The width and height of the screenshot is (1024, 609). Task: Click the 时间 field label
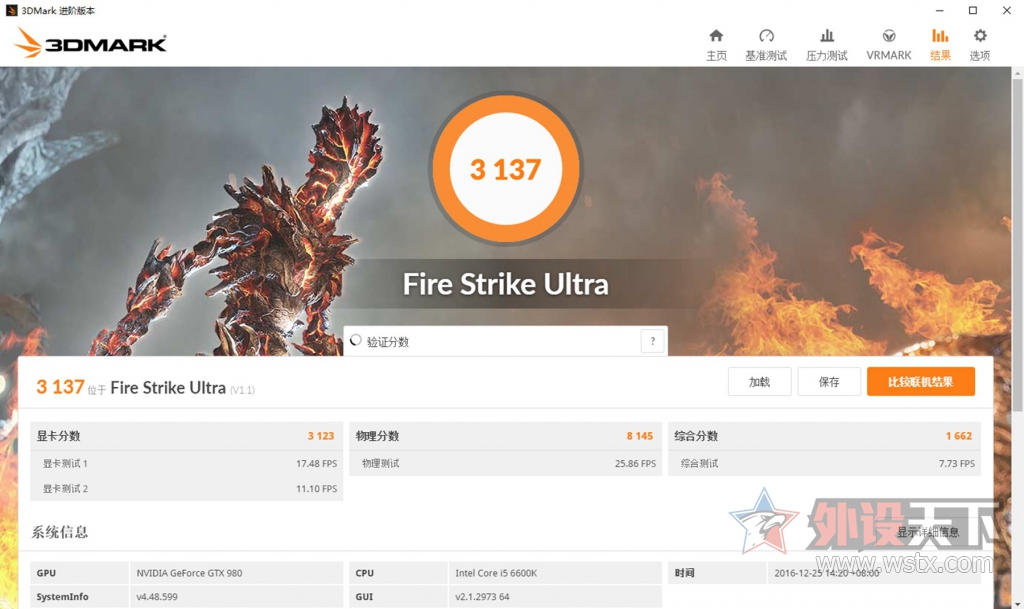(x=684, y=573)
